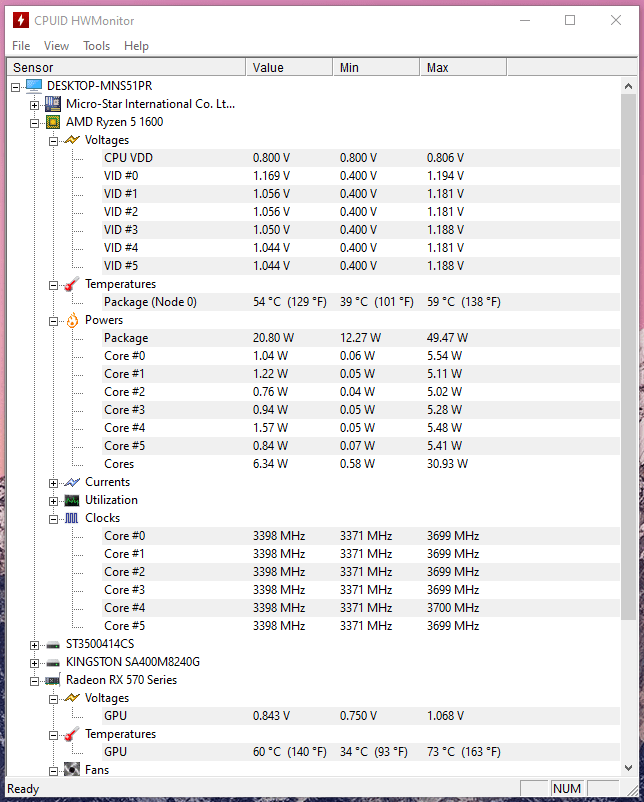Open the View menu

click(x=56, y=46)
